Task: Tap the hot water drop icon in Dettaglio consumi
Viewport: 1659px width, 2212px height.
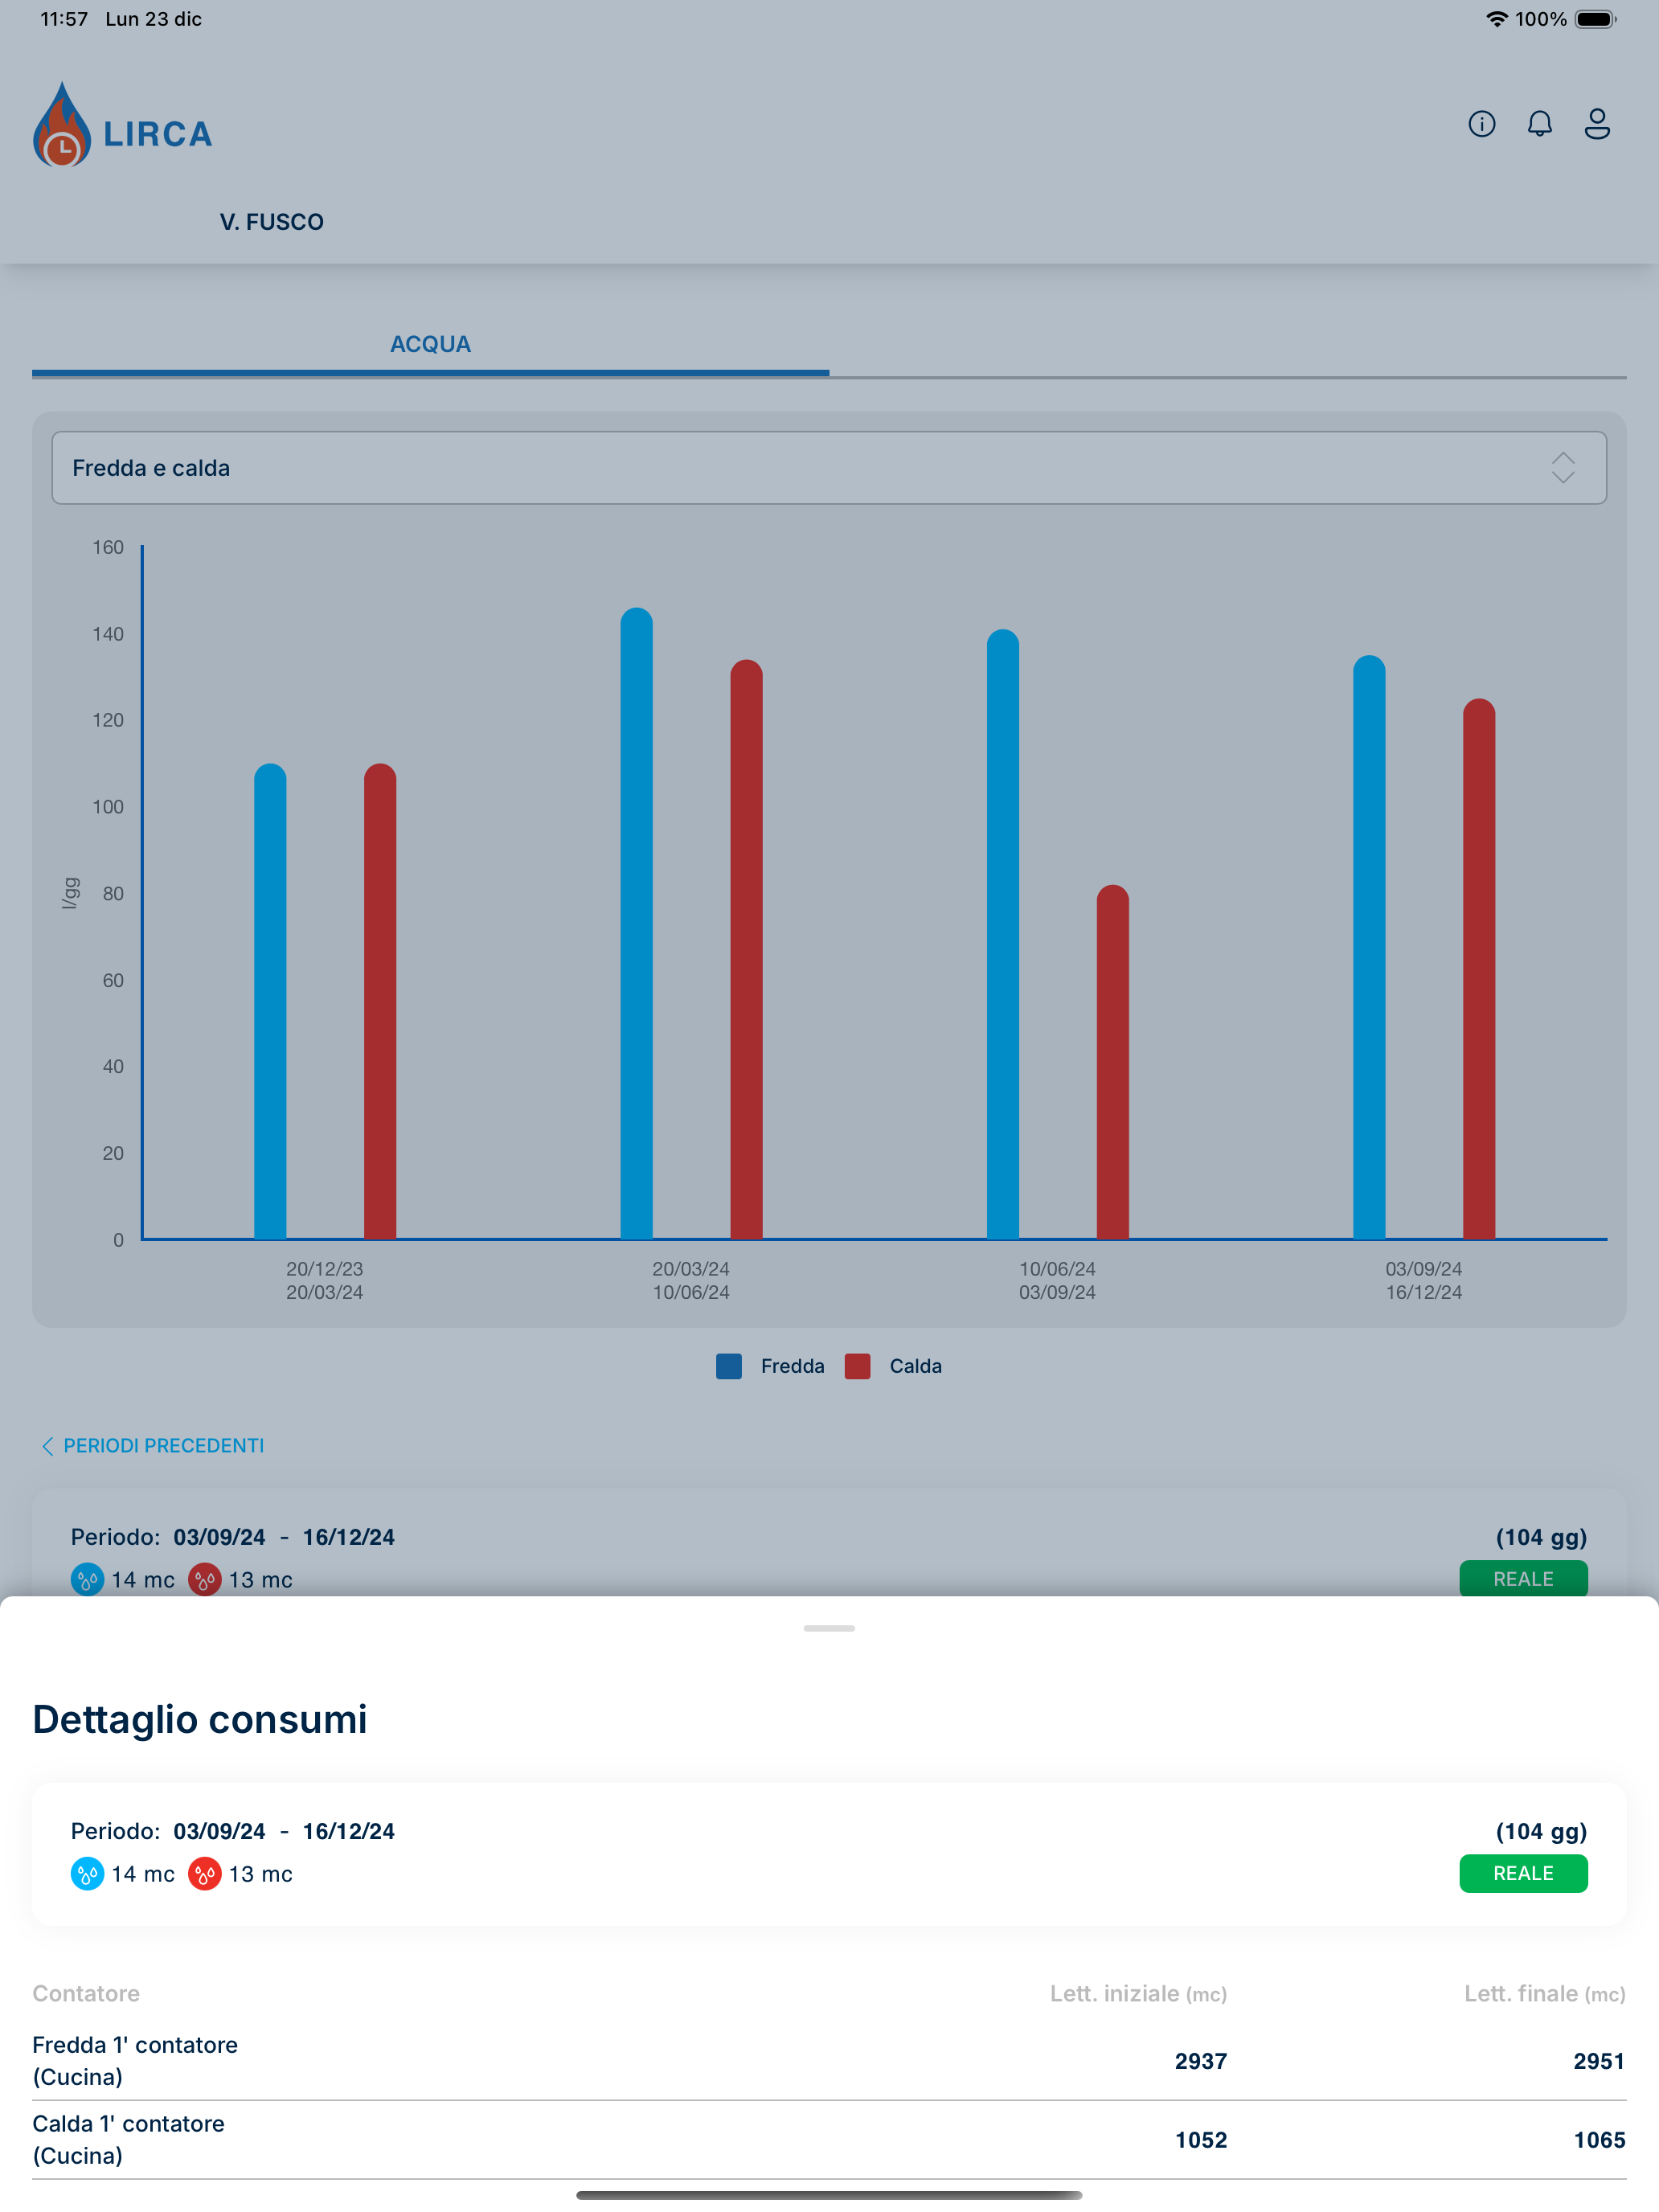Action: pos(204,1873)
